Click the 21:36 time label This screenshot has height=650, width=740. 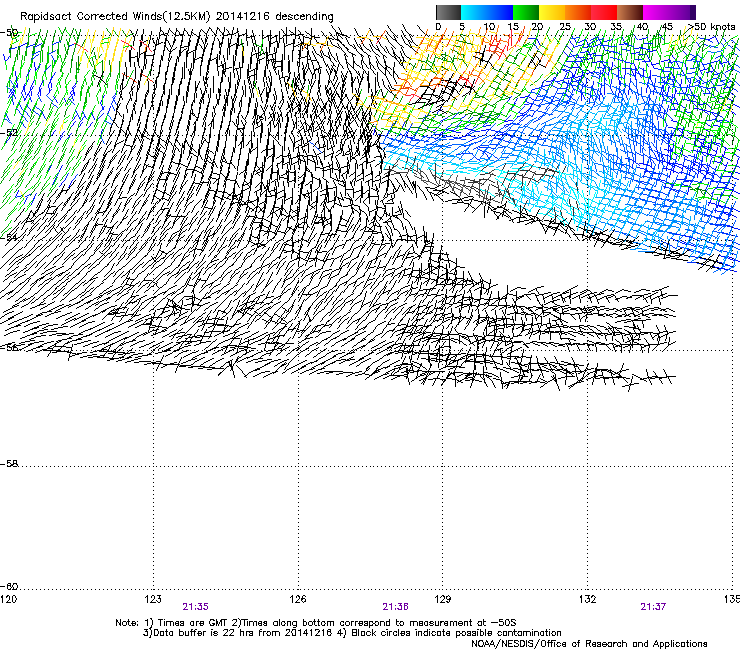(395, 607)
